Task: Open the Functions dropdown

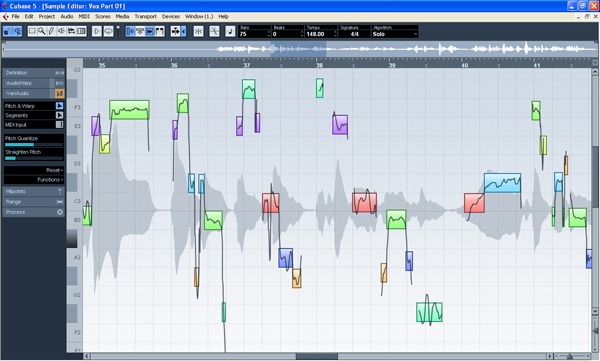Action: 34,180
